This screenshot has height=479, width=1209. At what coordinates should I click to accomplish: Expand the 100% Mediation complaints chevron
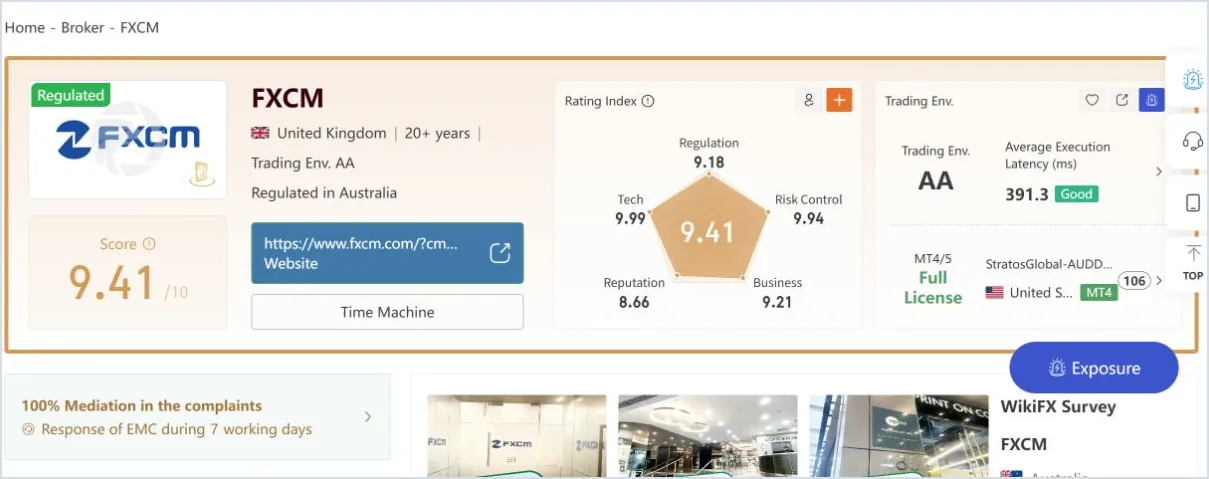pyautogui.click(x=367, y=417)
